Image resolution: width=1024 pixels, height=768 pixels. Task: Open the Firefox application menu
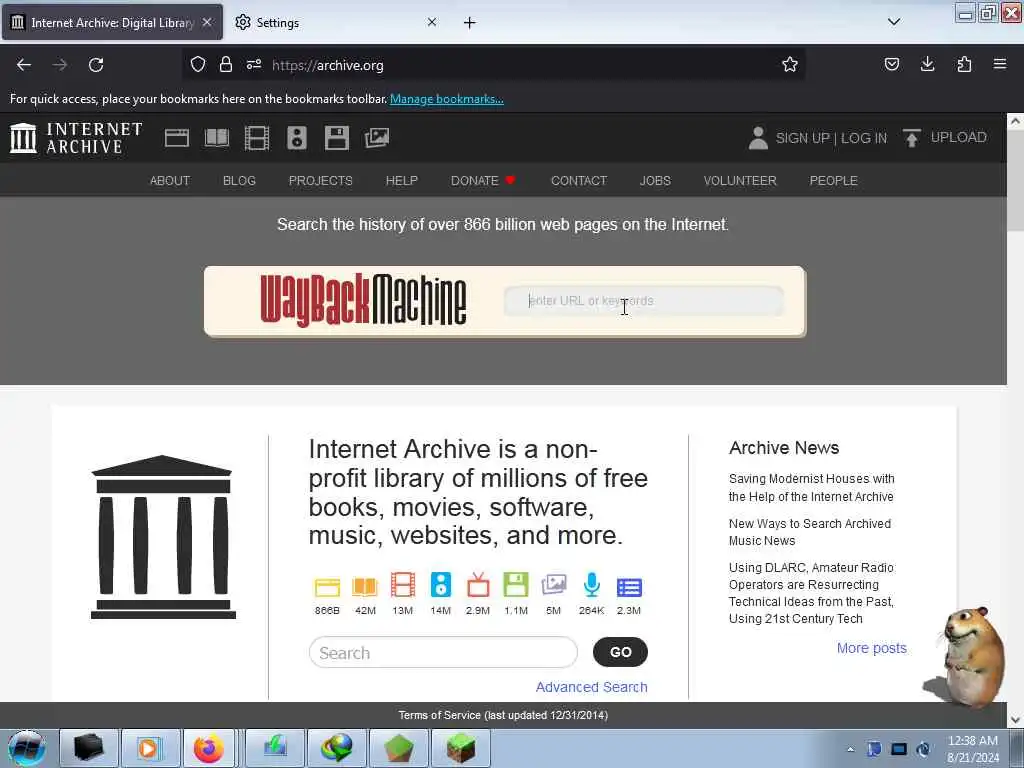pos(1000,64)
